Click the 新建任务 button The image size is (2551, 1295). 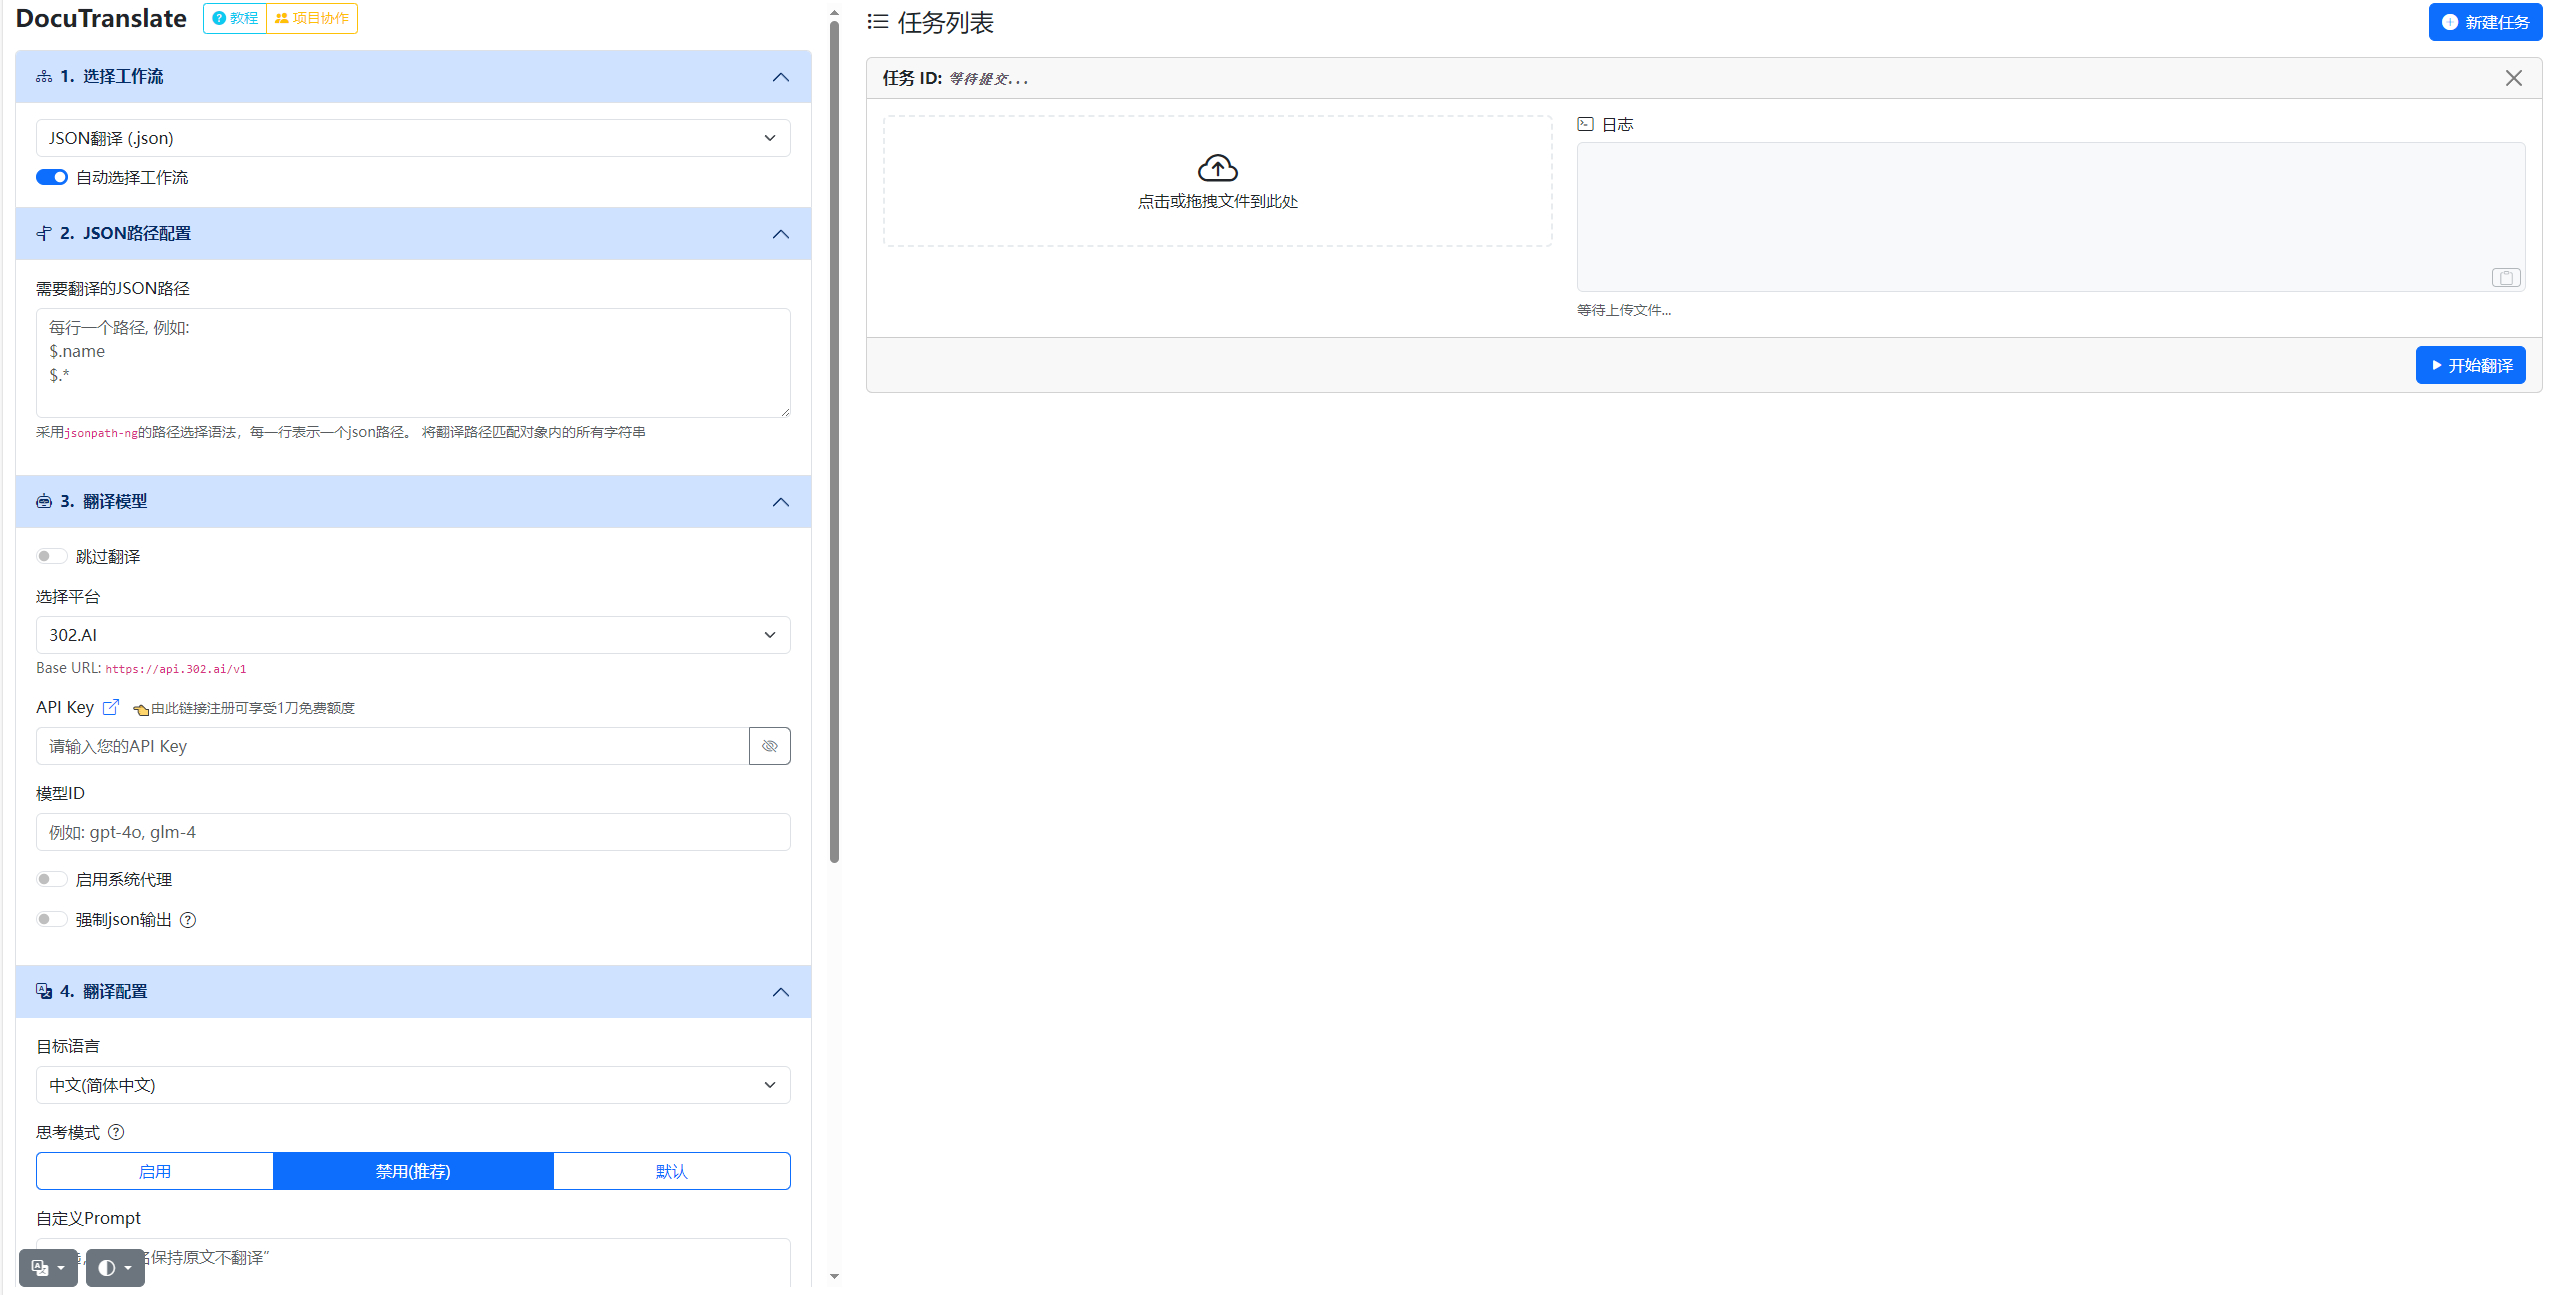[x=2485, y=22]
